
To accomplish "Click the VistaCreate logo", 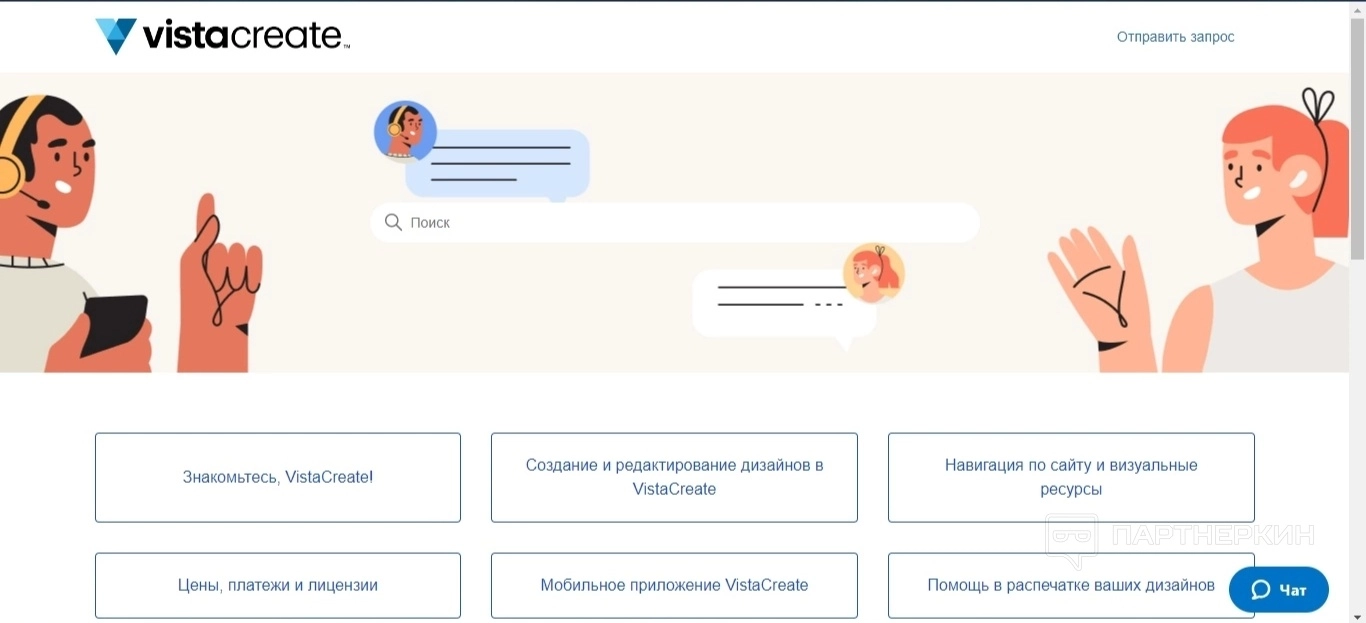I will [222, 36].
